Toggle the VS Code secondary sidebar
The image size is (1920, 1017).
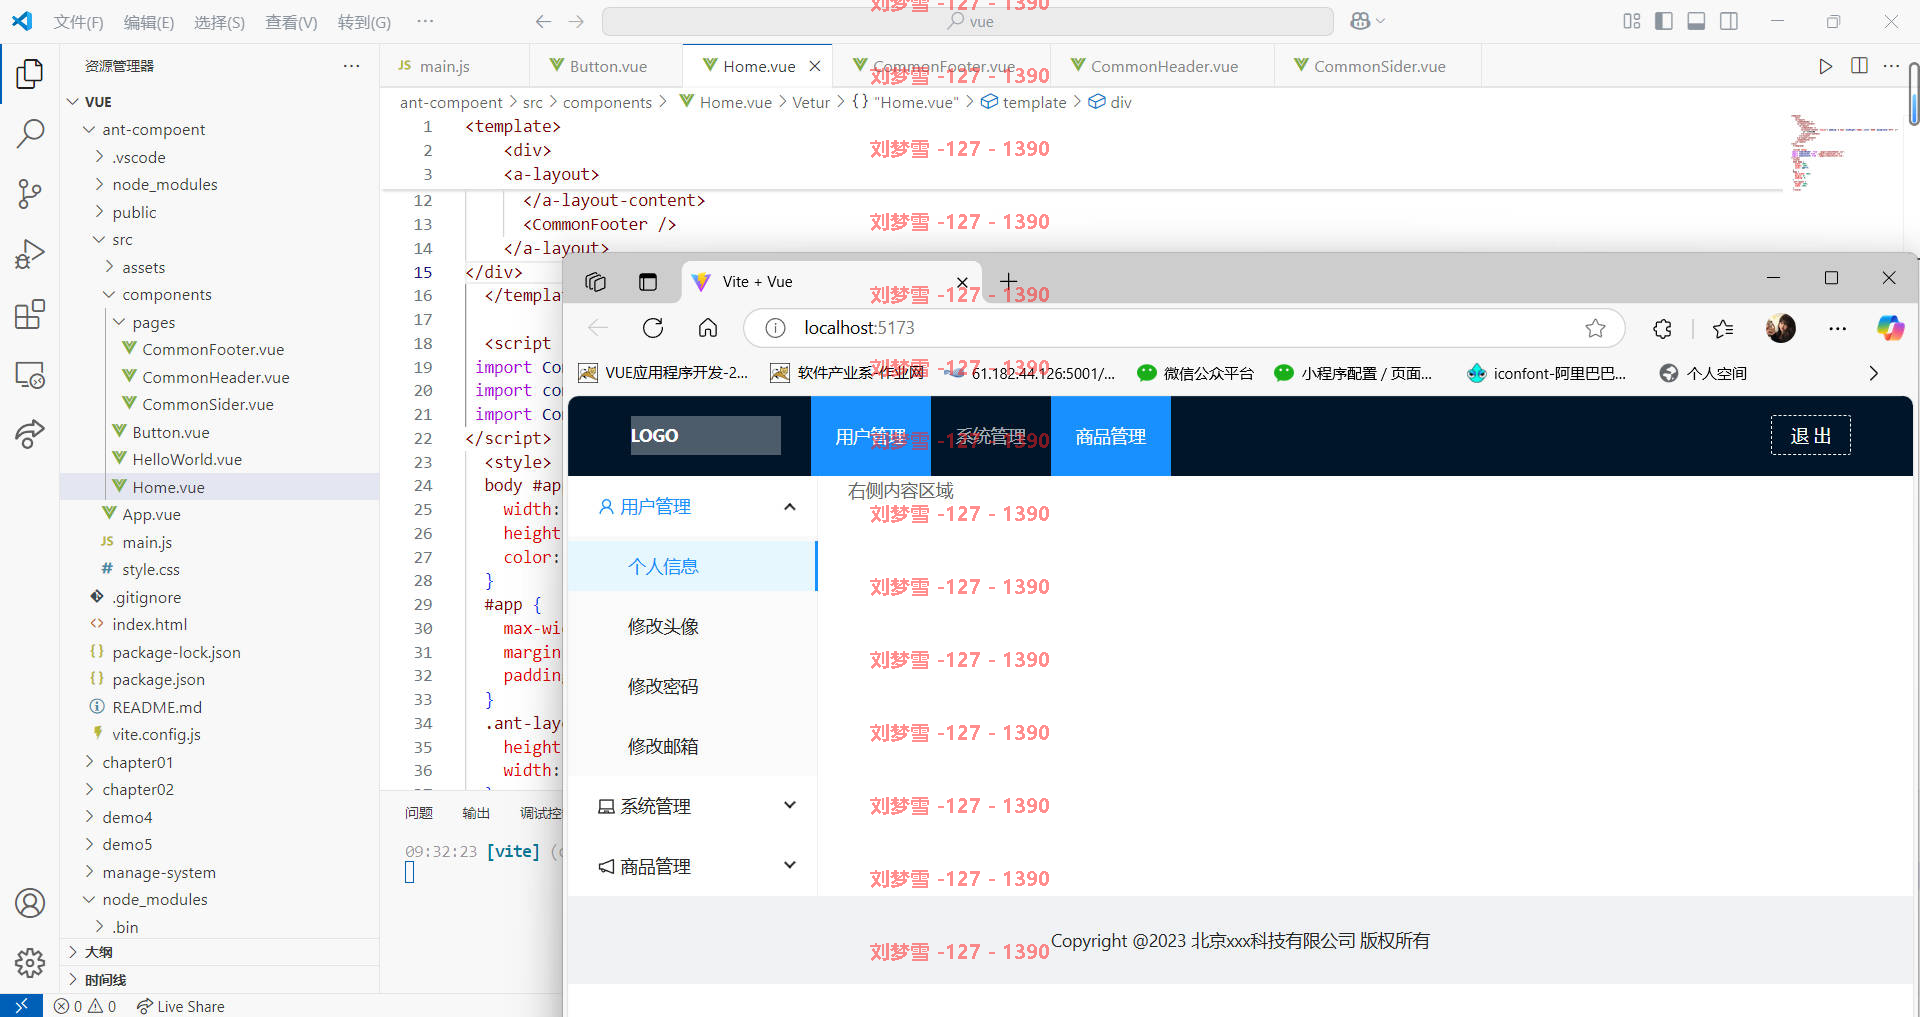pyautogui.click(x=1729, y=21)
